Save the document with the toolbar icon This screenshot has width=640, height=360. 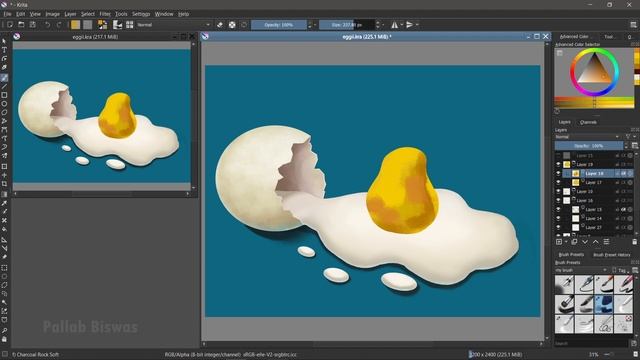point(33,25)
